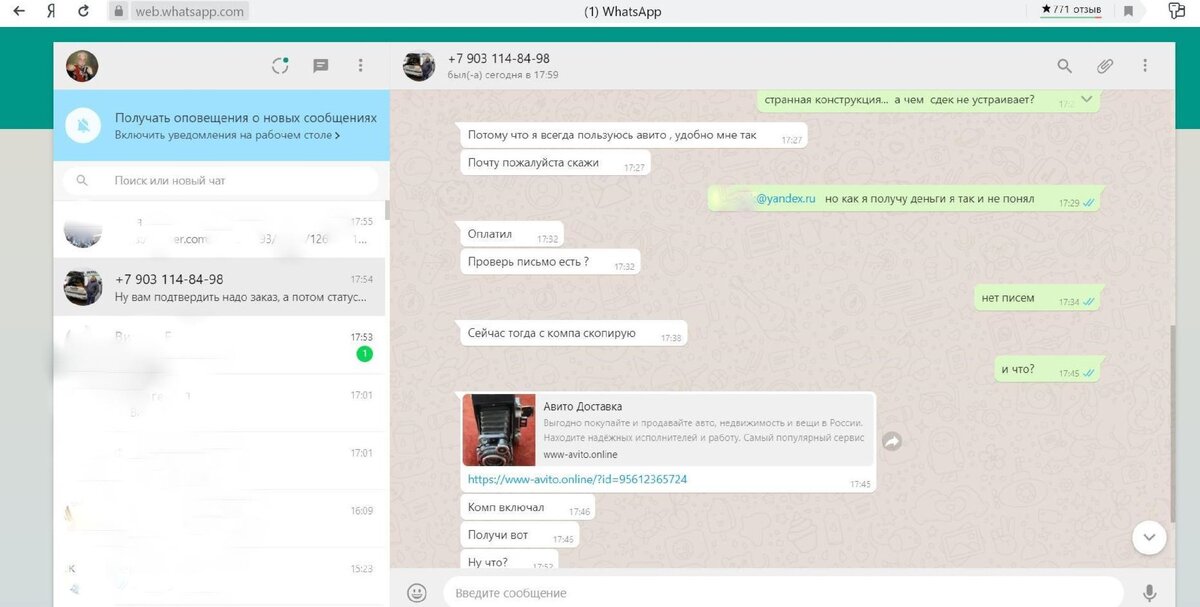Open the site reviews rating badge

point(1071,10)
